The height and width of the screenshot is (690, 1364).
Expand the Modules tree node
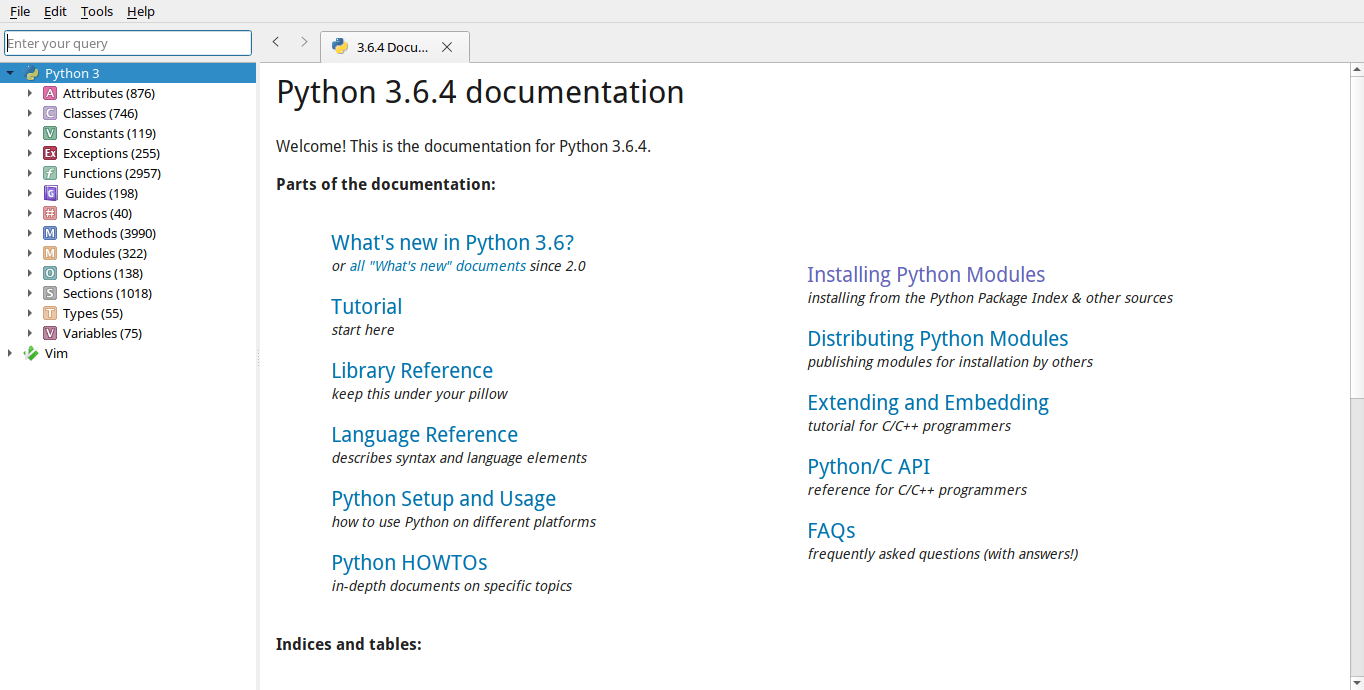[x=30, y=253]
